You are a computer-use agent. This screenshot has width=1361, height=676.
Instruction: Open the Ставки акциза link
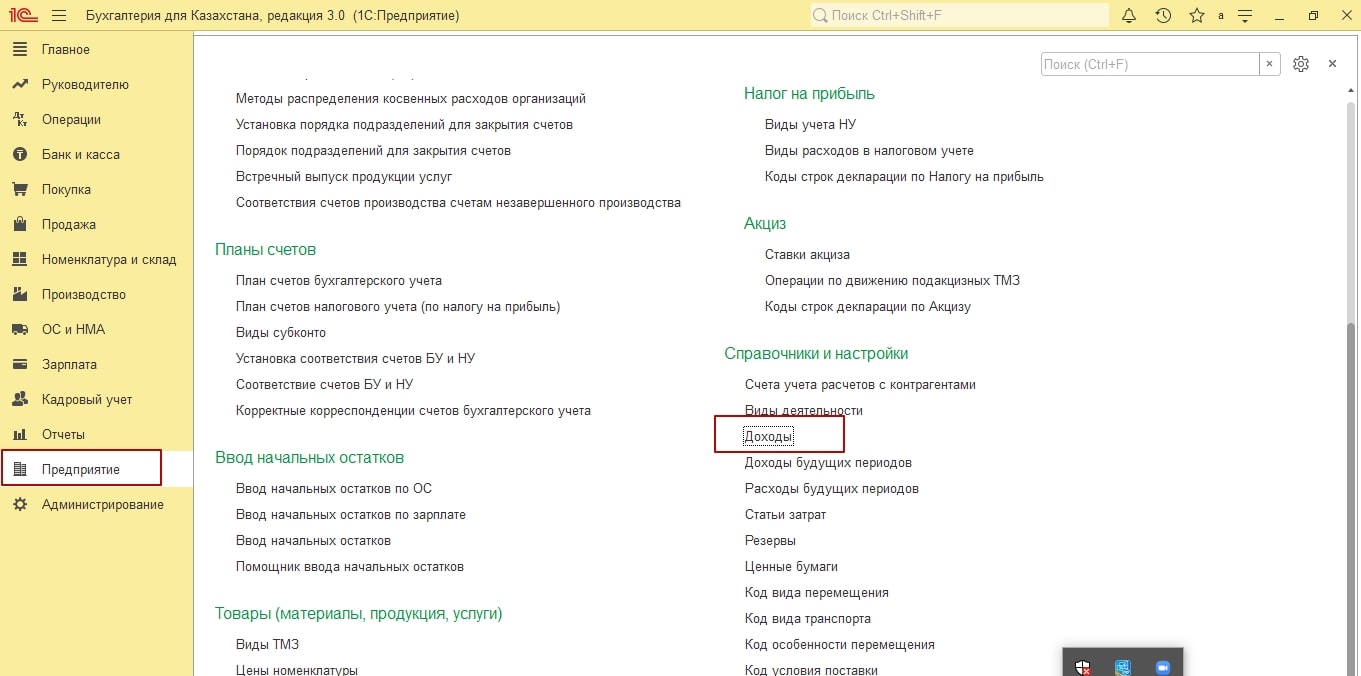[x=807, y=255]
